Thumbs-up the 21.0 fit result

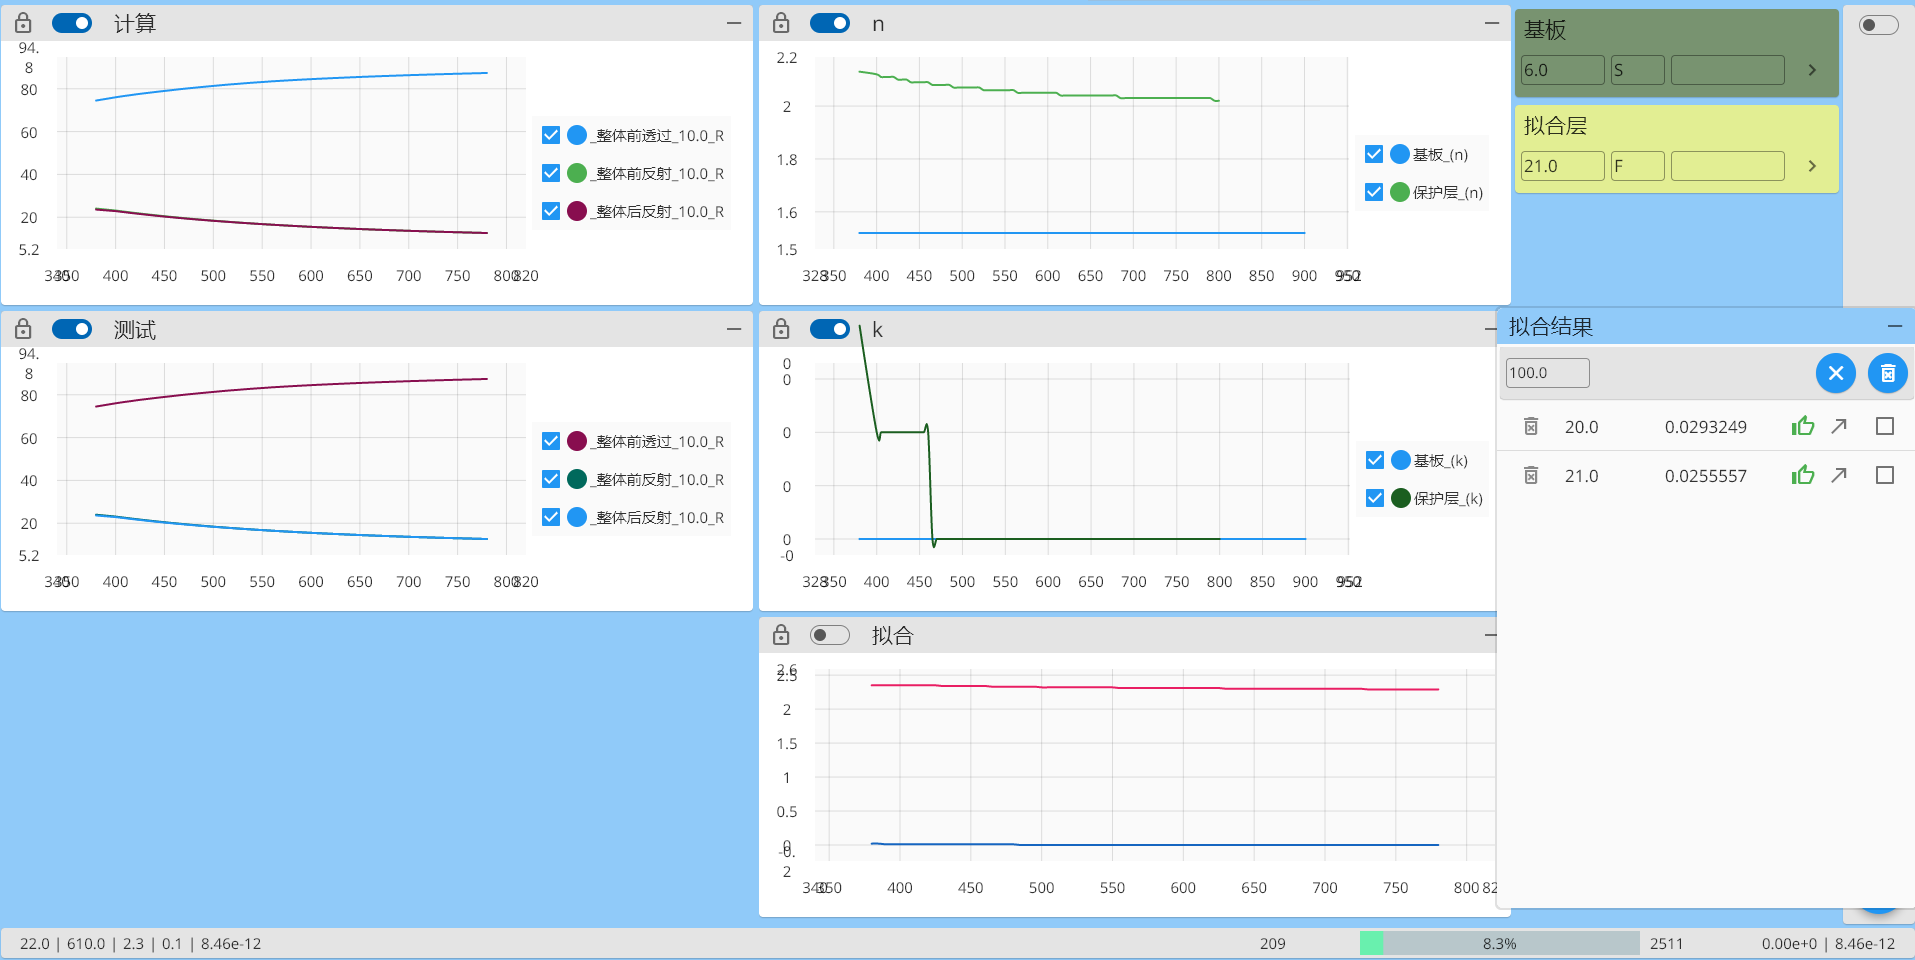(x=1803, y=475)
